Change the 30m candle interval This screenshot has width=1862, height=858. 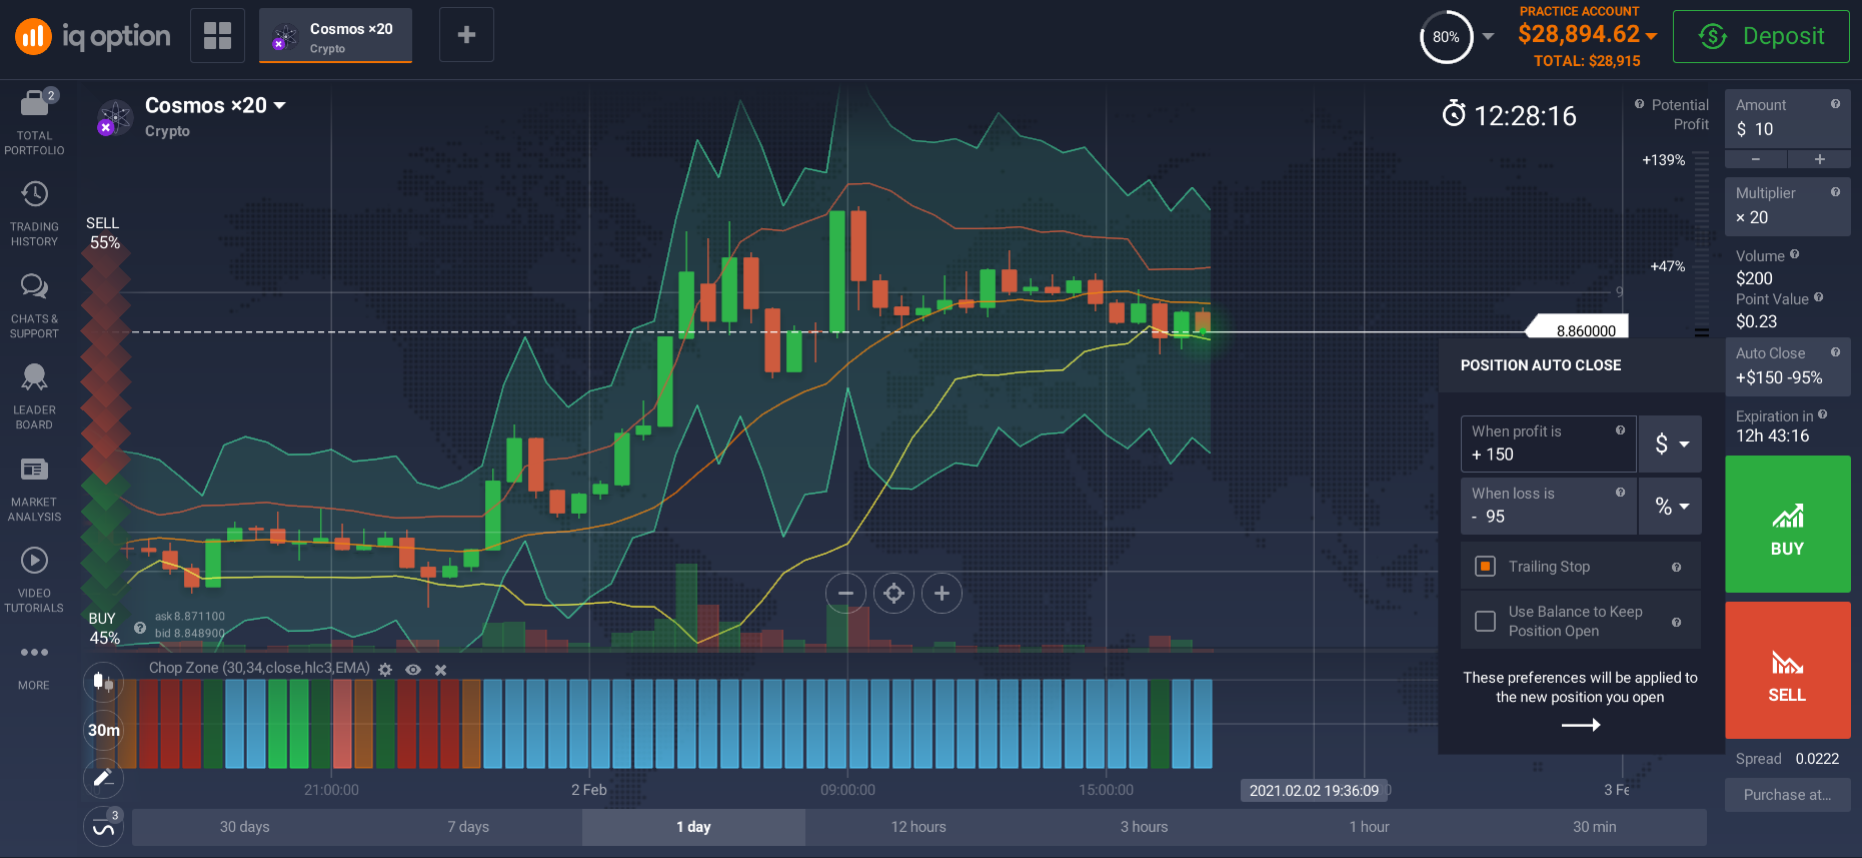(103, 730)
